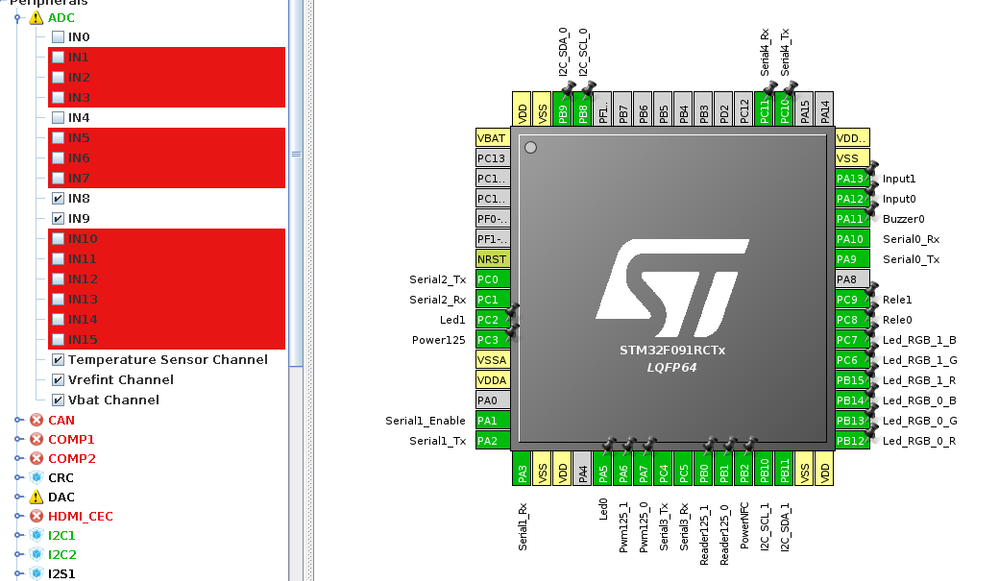
Task: Select pin PB12 Led_RGB_0_R
Action: click(x=852, y=441)
